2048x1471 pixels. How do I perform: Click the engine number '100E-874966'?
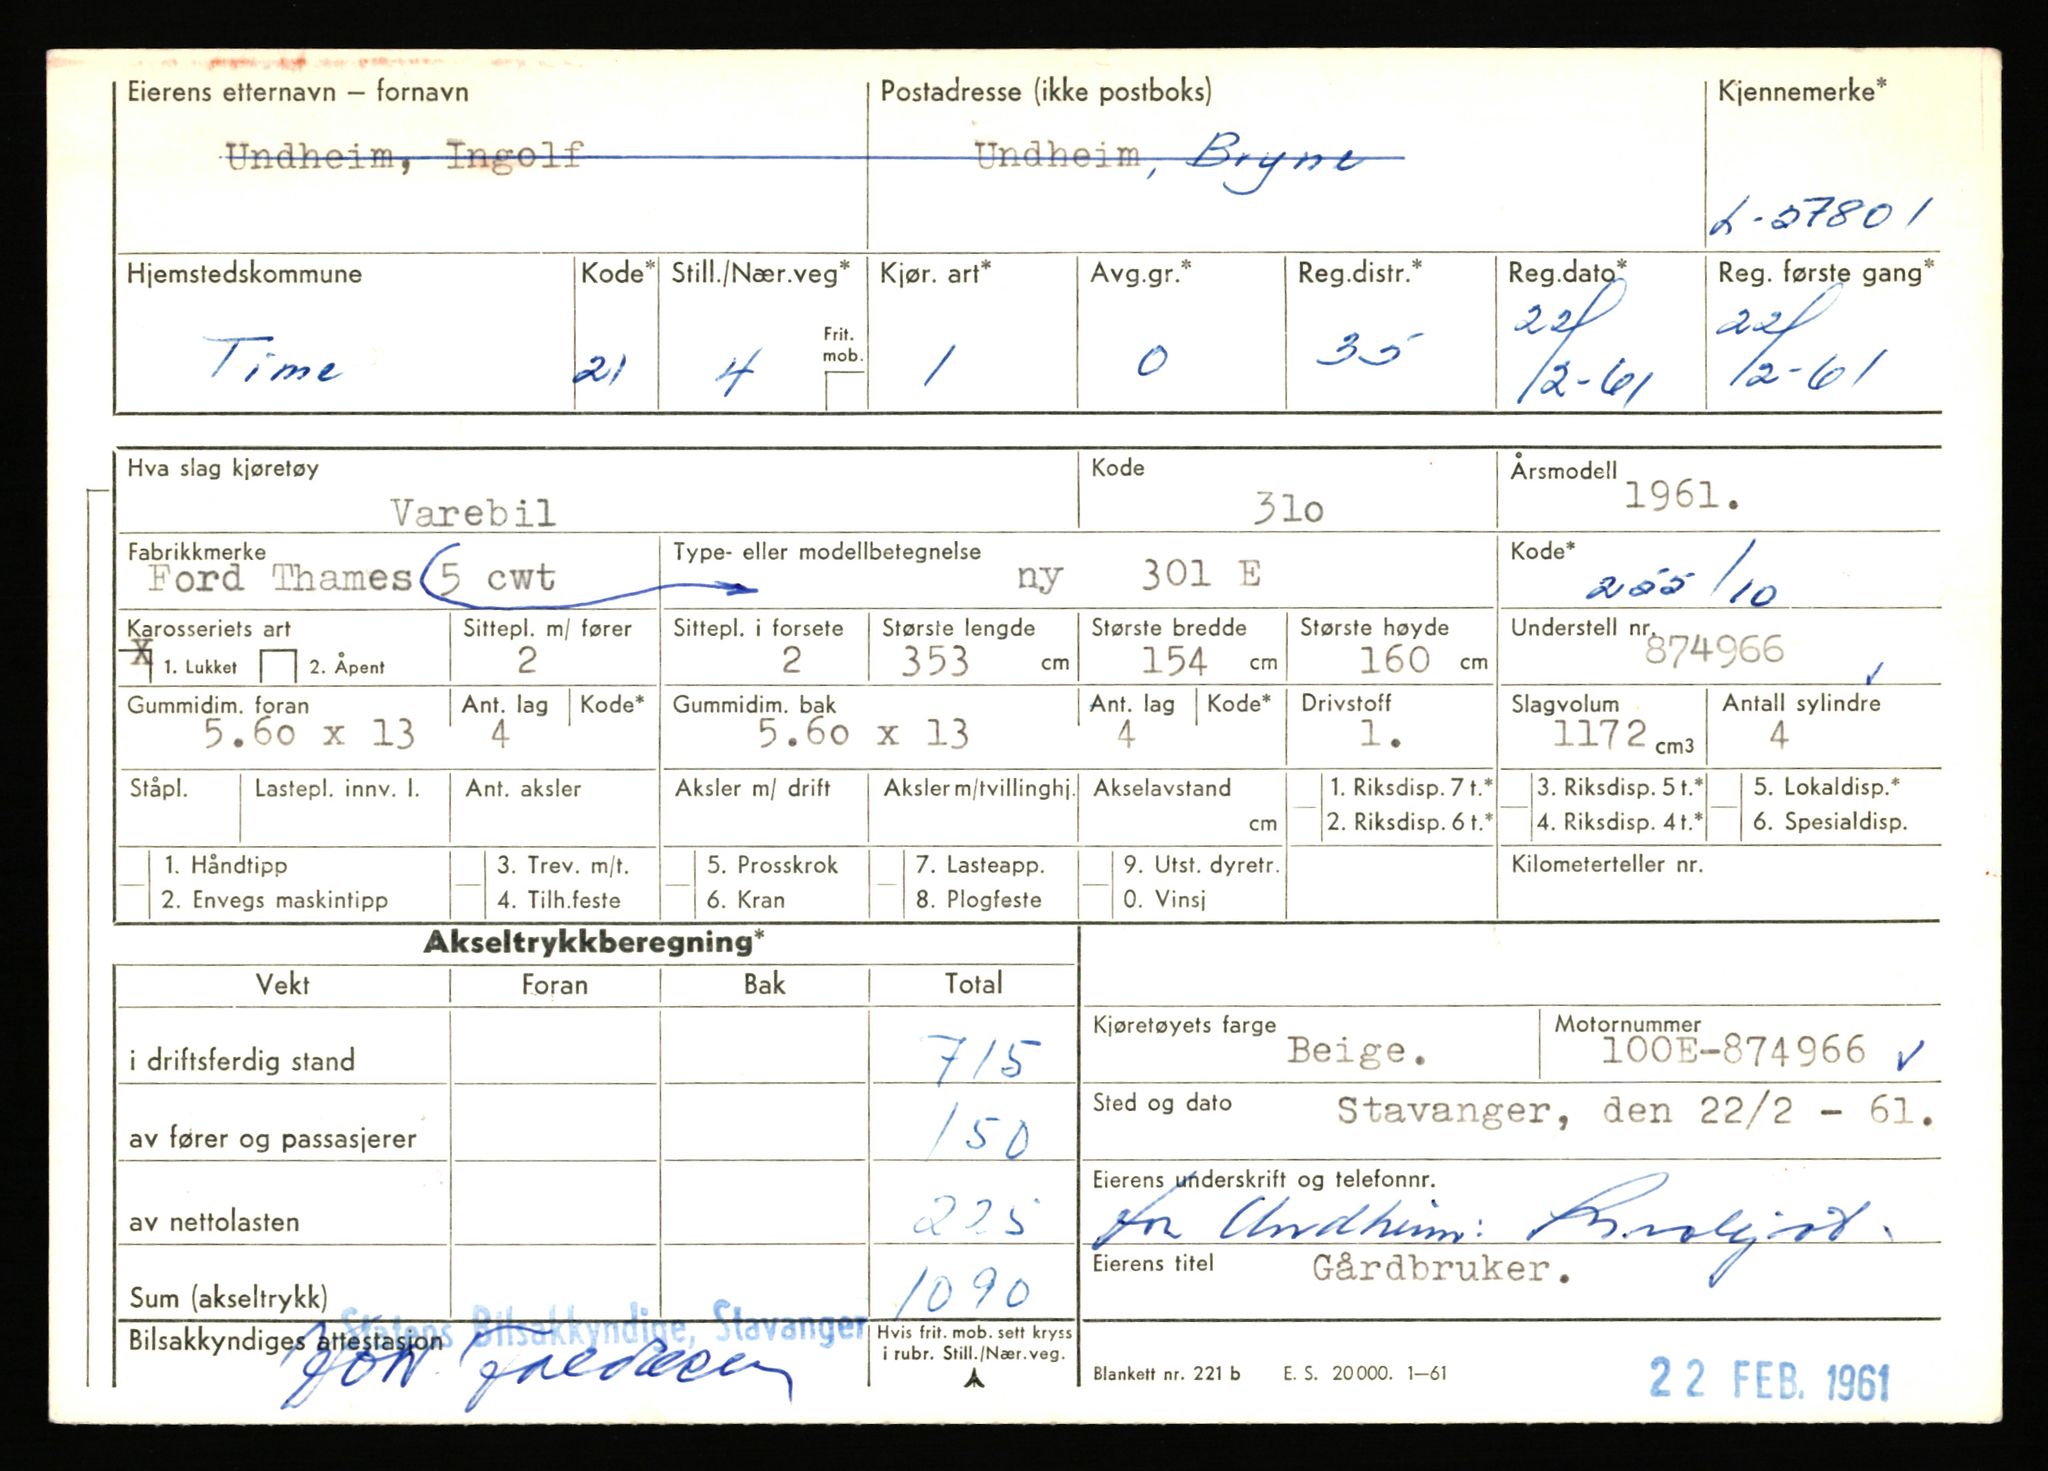coord(1733,1050)
